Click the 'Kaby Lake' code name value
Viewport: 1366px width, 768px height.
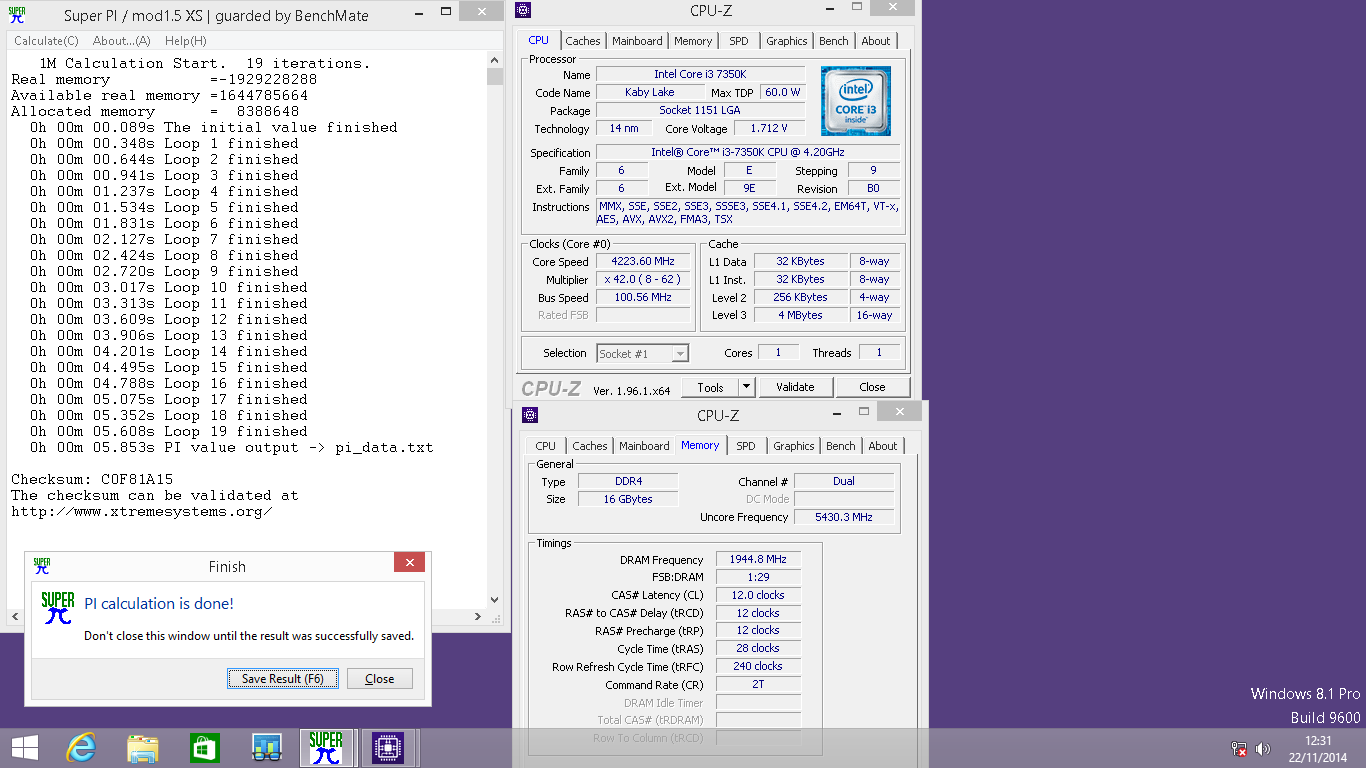[650, 93]
